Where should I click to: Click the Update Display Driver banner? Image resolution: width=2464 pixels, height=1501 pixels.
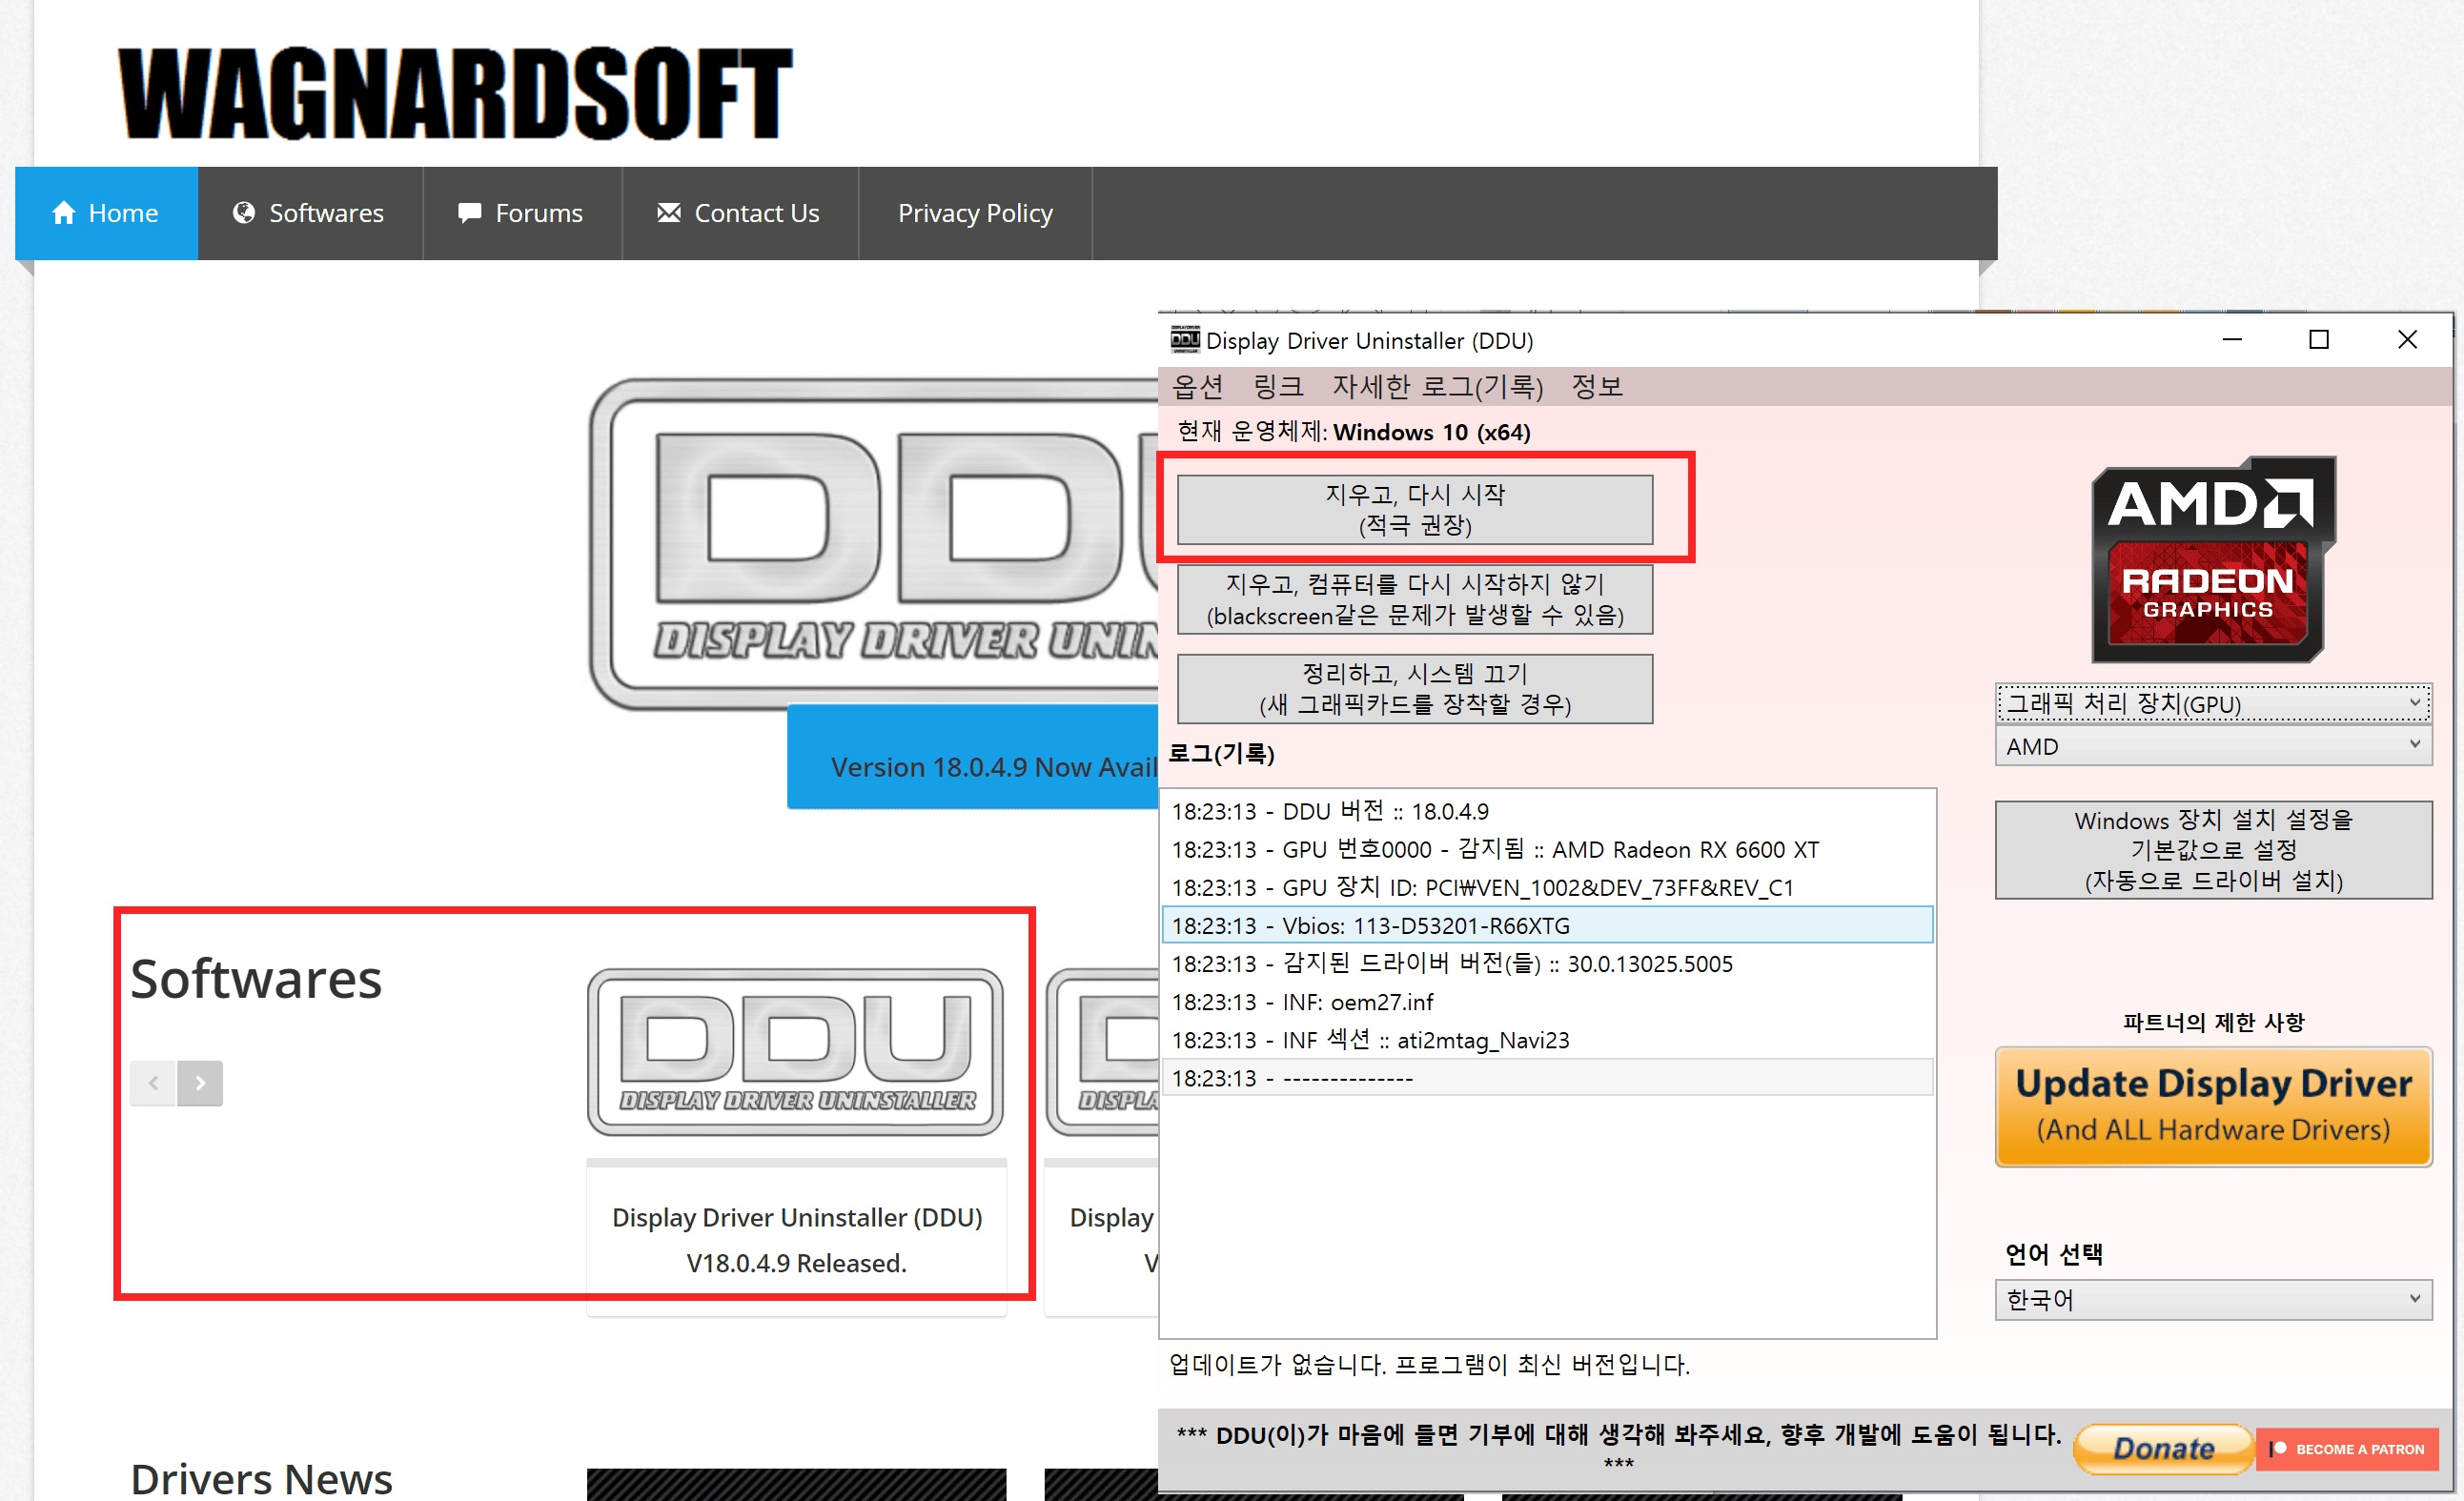click(x=2212, y=1106)
